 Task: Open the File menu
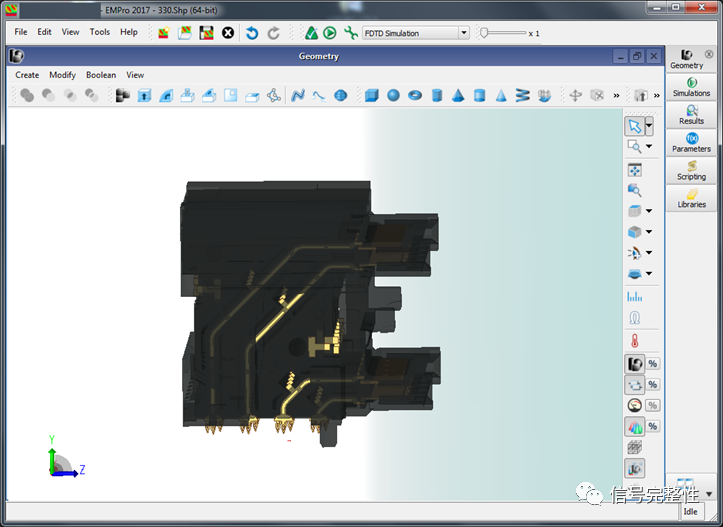[21, 32]
